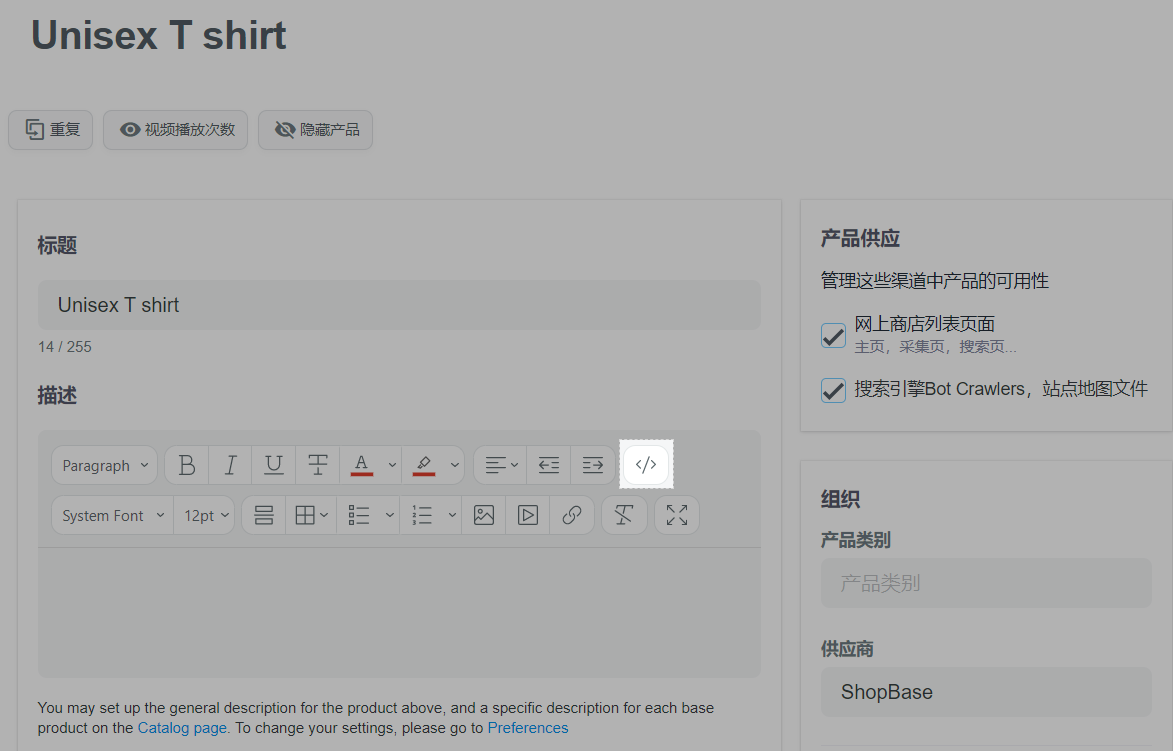The image size is (1173, 751).
Task: Open insert table menu
Action: tap(311, 515)
